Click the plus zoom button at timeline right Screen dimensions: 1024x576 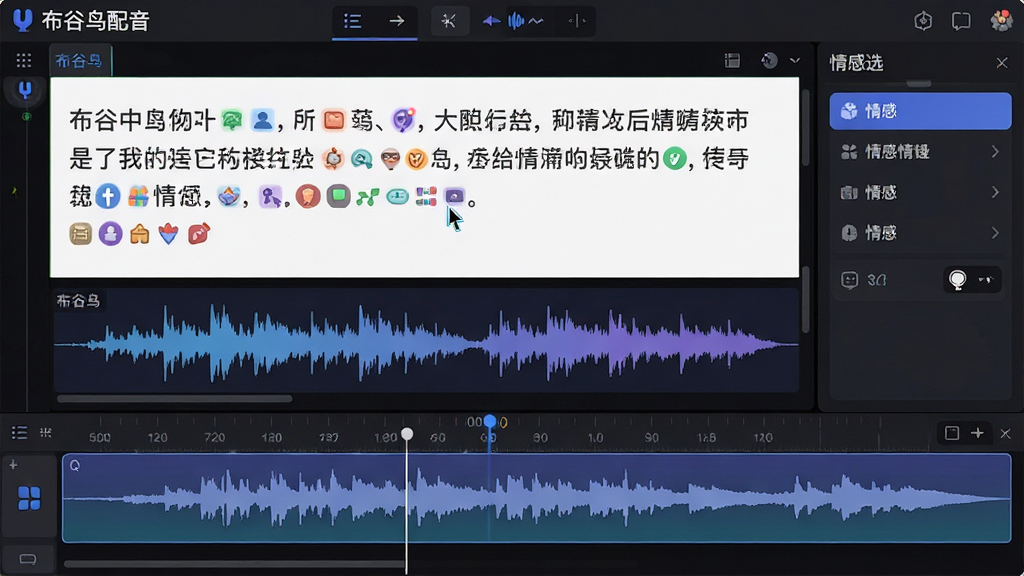click(977, 433)
